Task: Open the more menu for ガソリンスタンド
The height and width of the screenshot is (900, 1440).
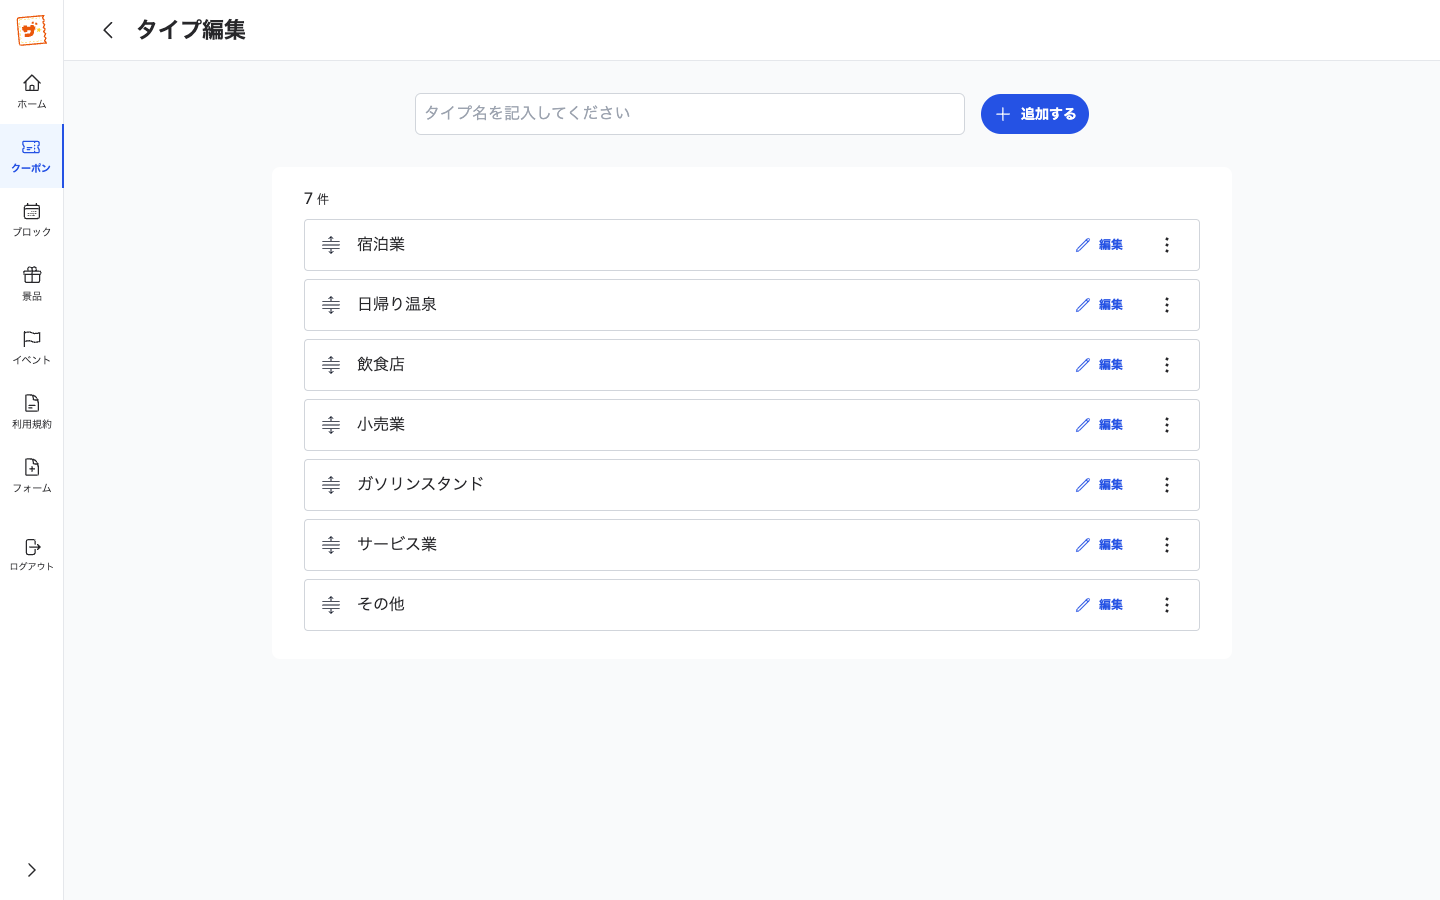Action: point(1167,485)
